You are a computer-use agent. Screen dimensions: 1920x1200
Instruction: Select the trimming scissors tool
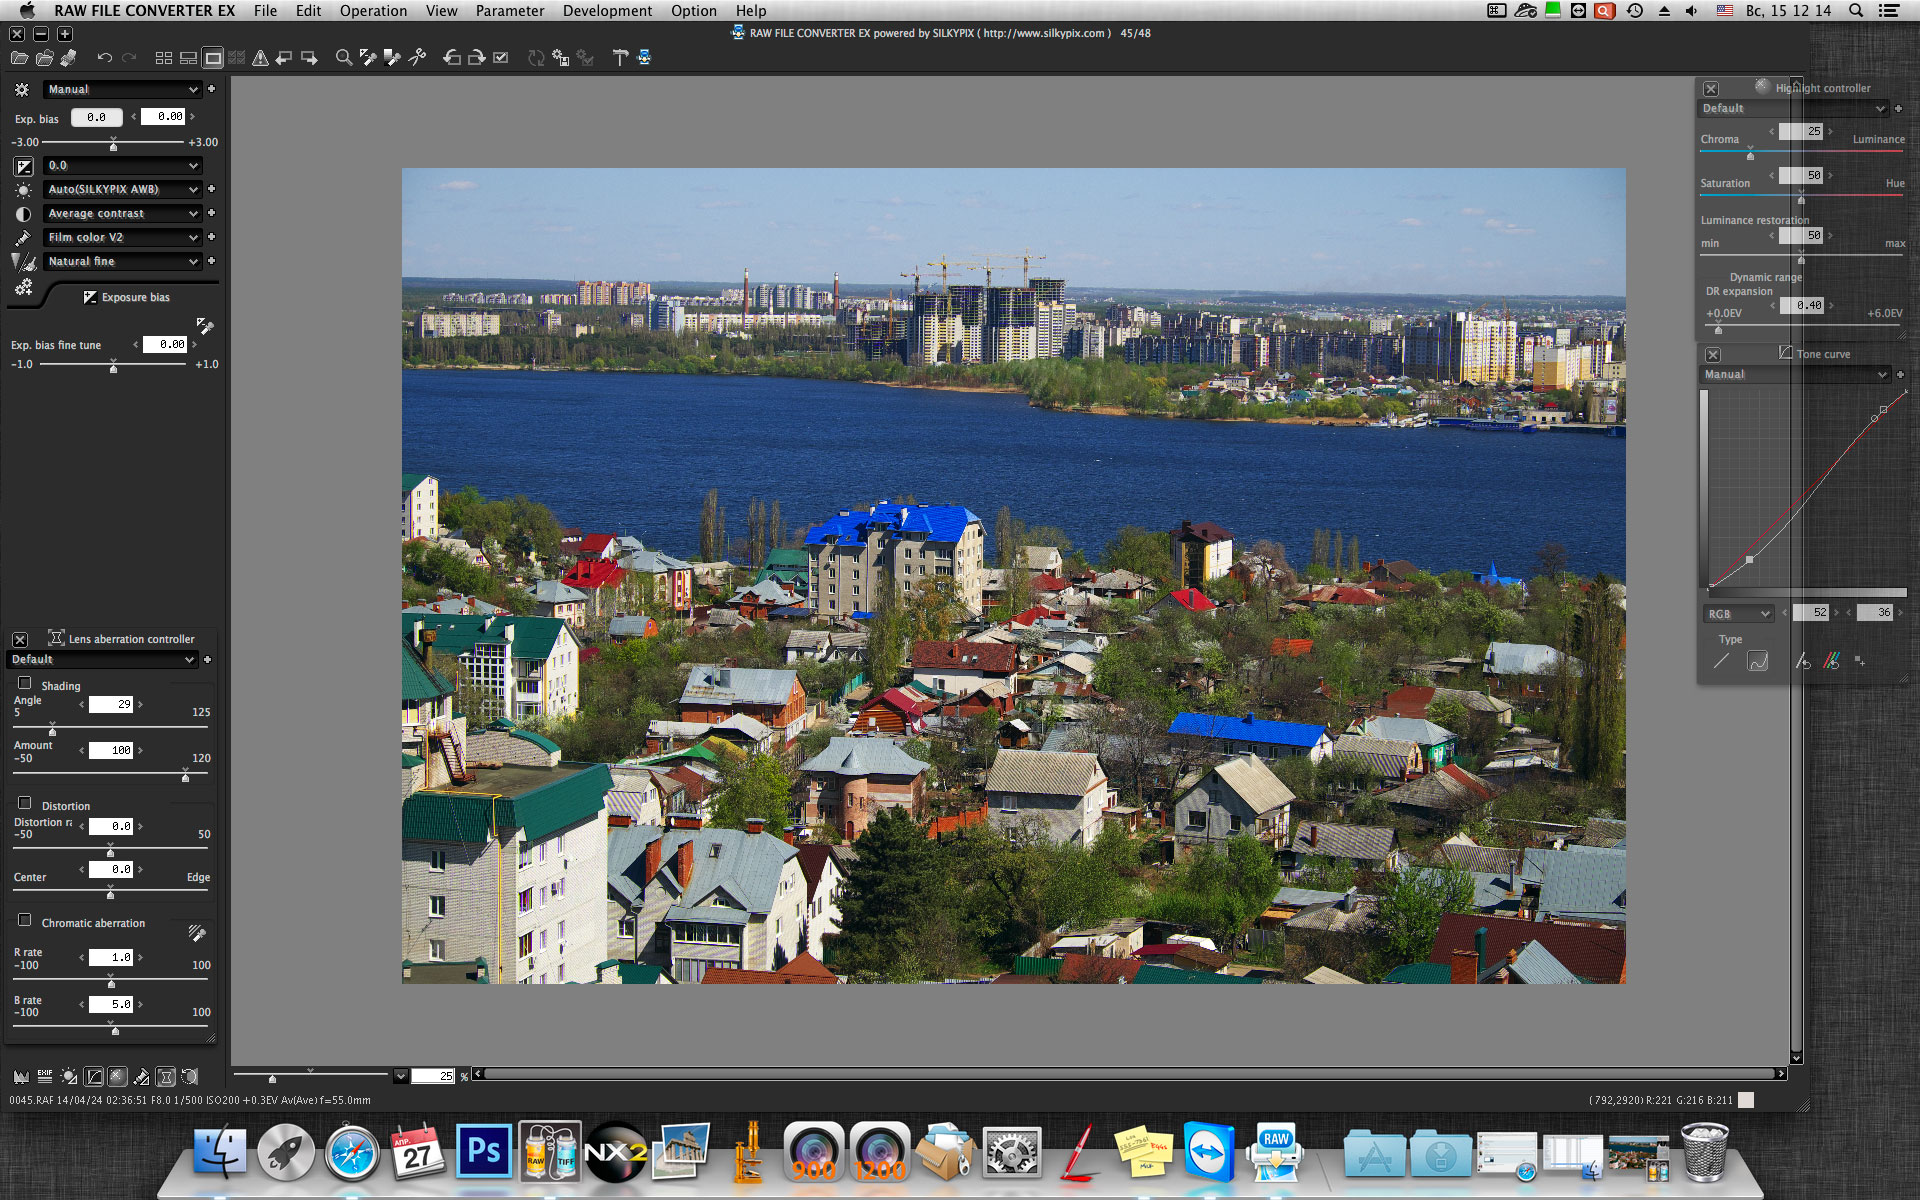click(x=417, y=58)
